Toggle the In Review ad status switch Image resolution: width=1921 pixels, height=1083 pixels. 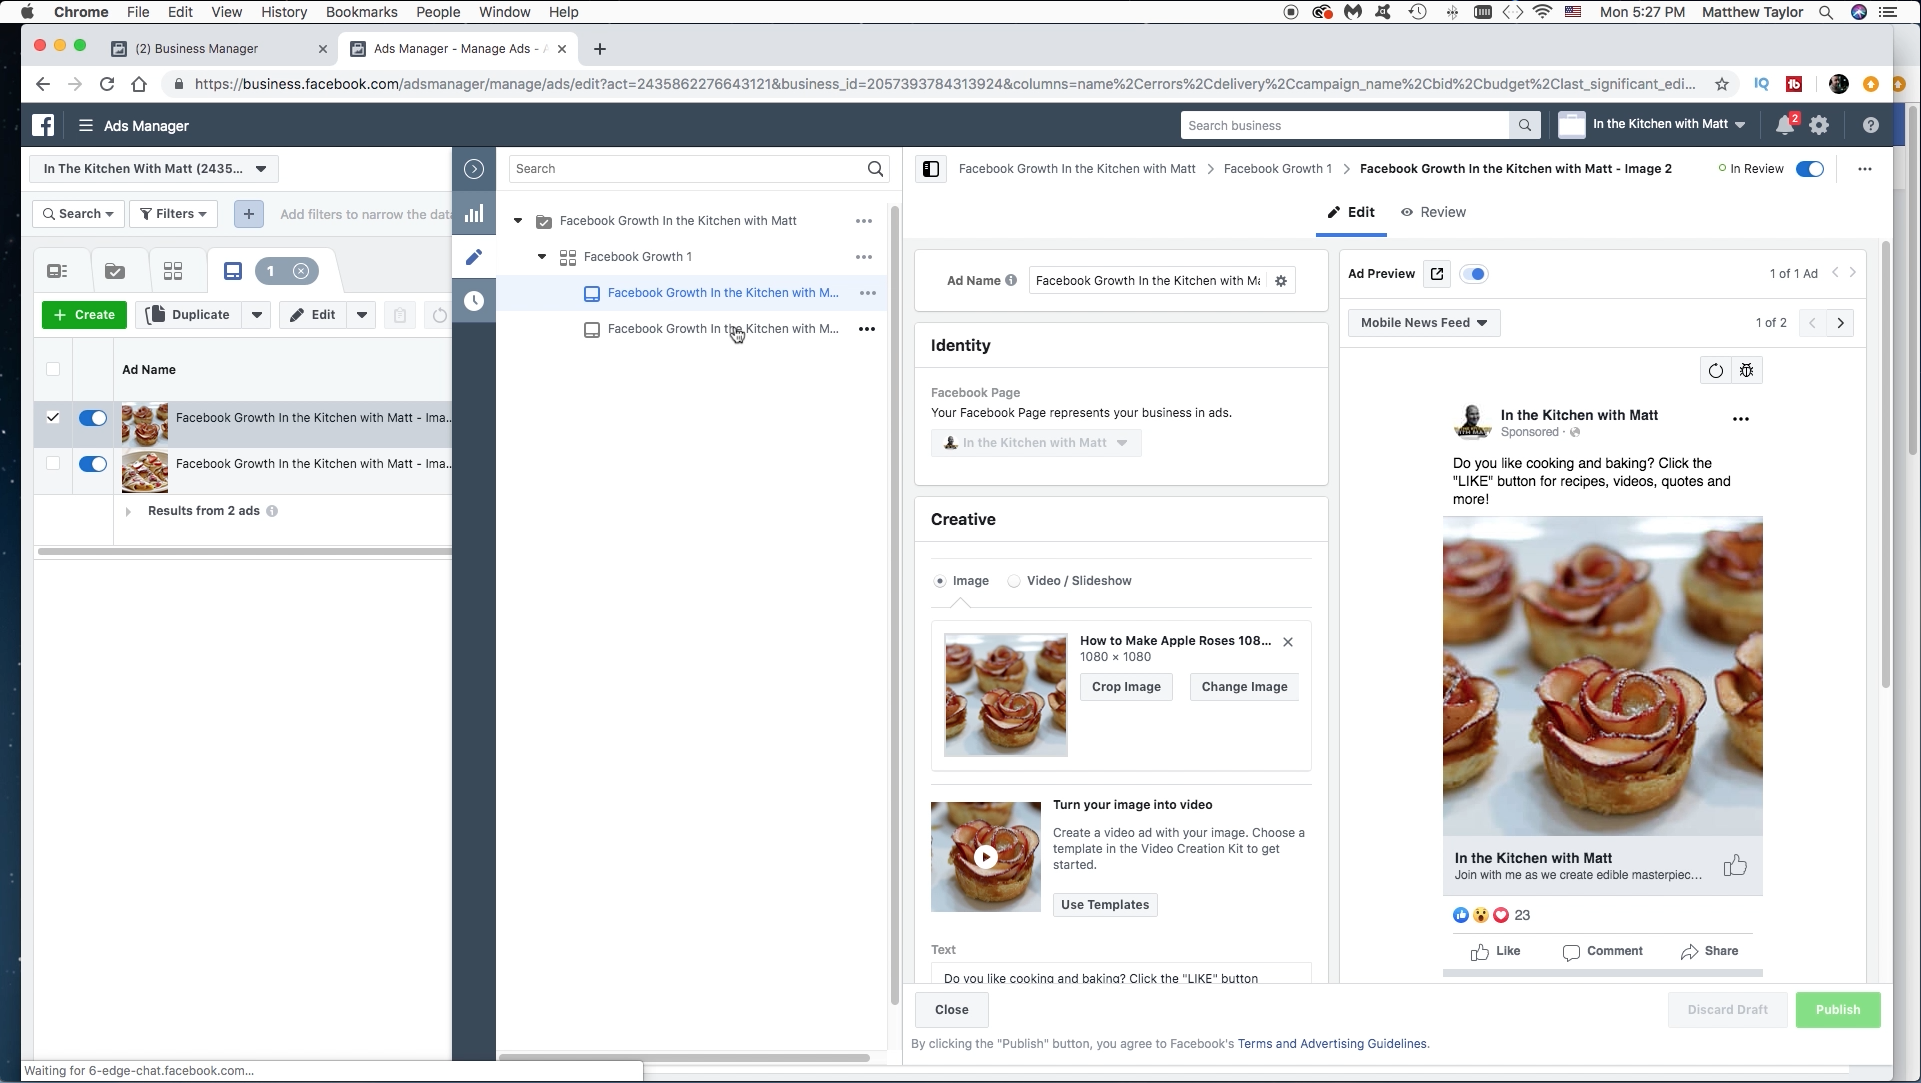[1810, 169]
